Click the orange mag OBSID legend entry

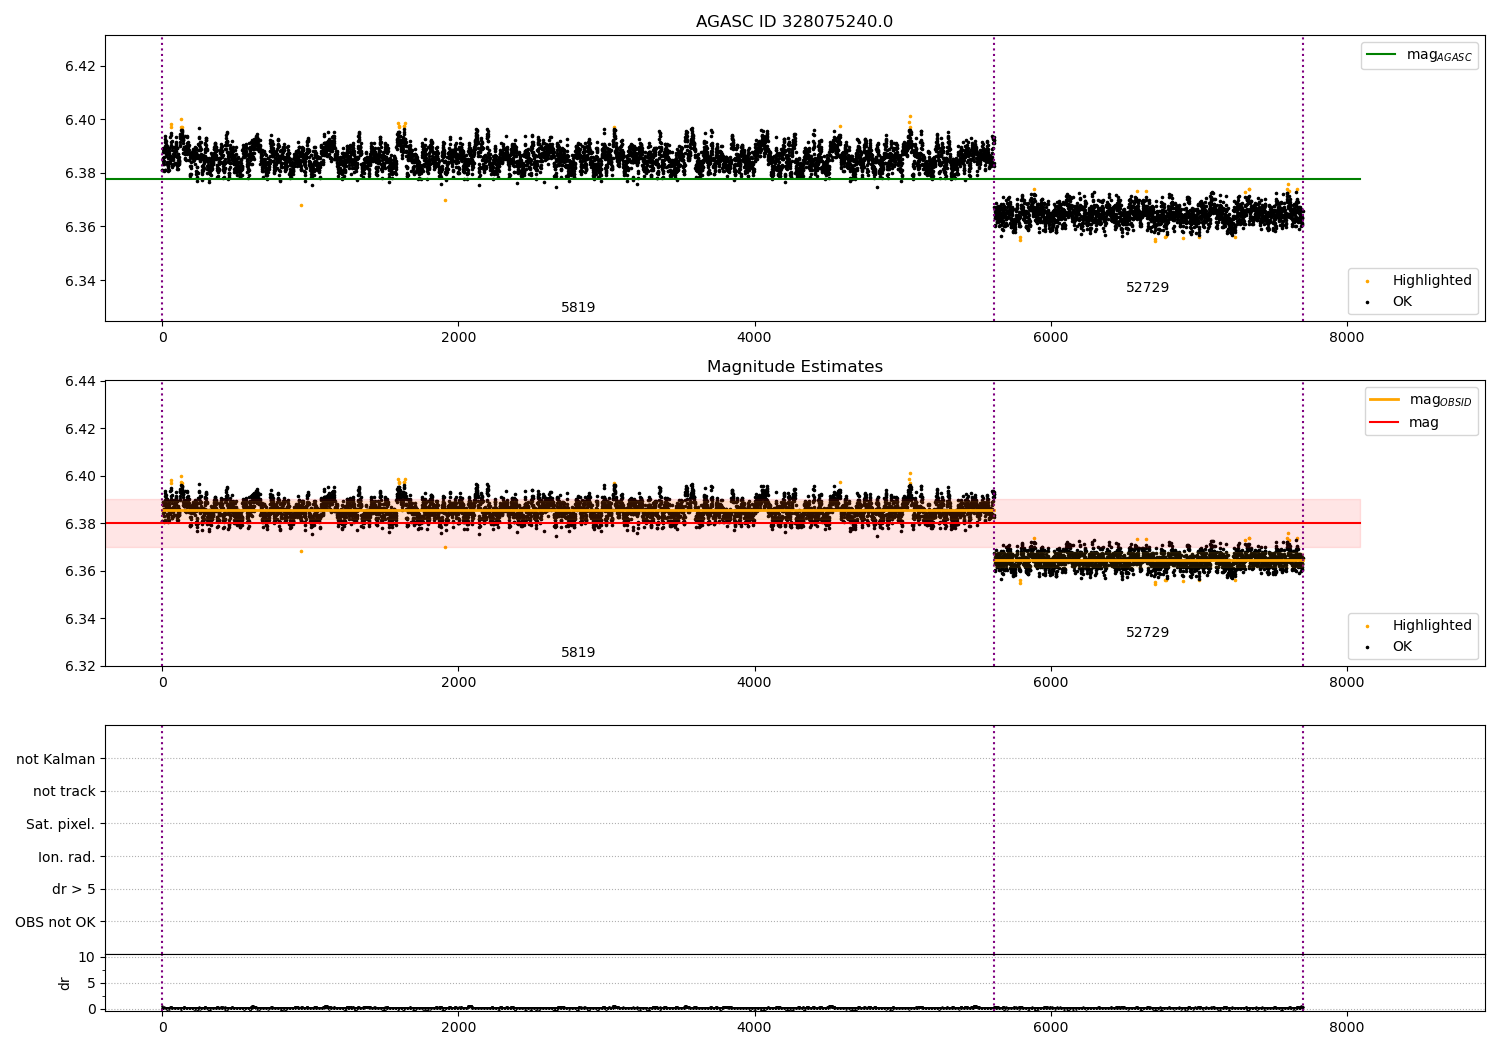pyautogui.click(x=1420, y=400)
